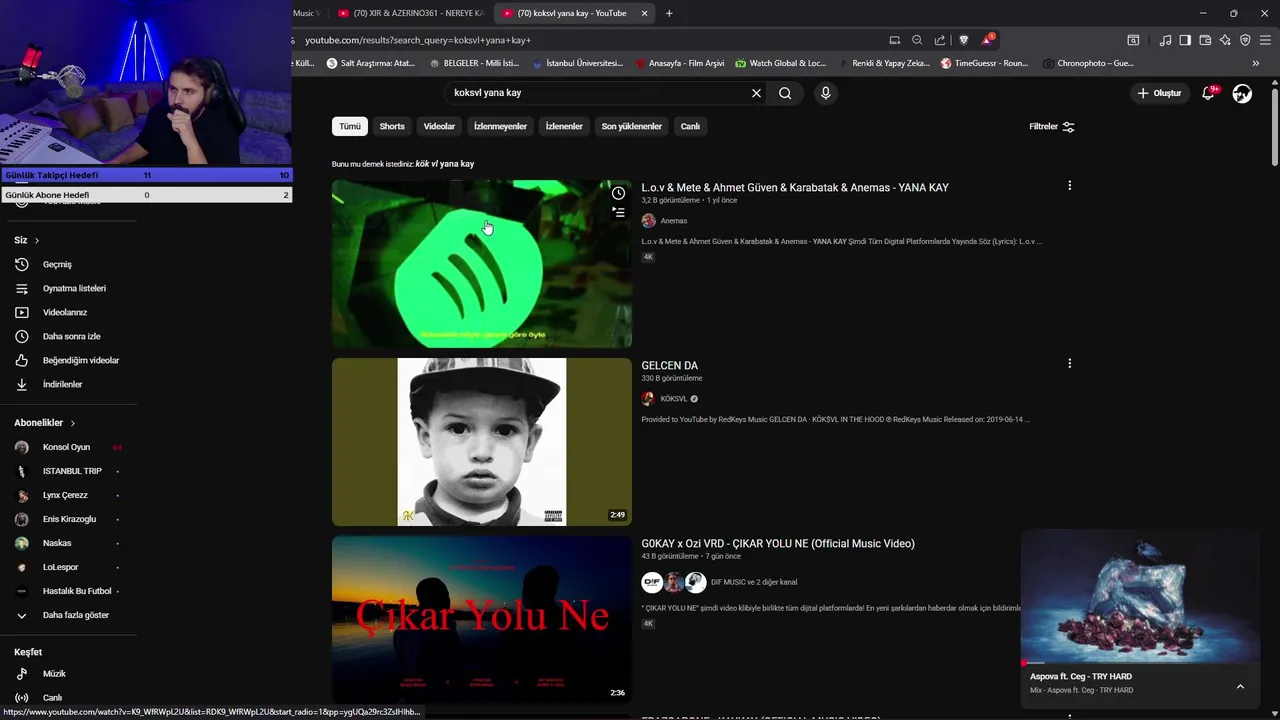This screenshot has height=720, width=1280.
Task: Select the Tümü filter chip
Action: 350,126
